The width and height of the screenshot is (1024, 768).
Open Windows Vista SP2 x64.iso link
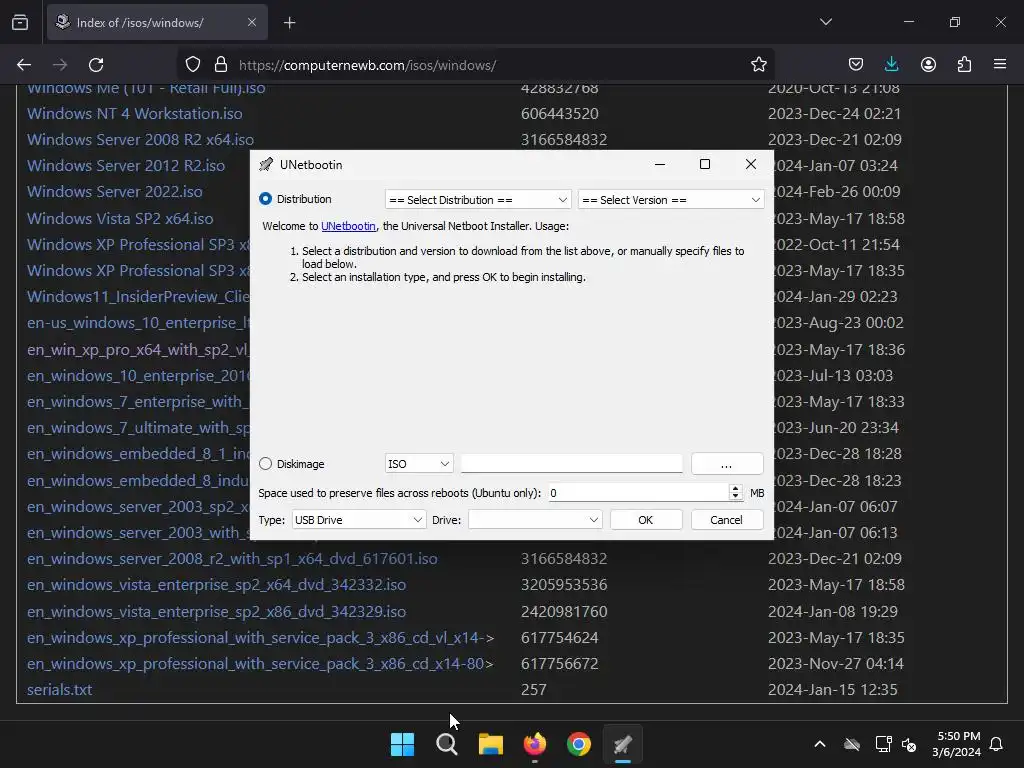(120, 218)
